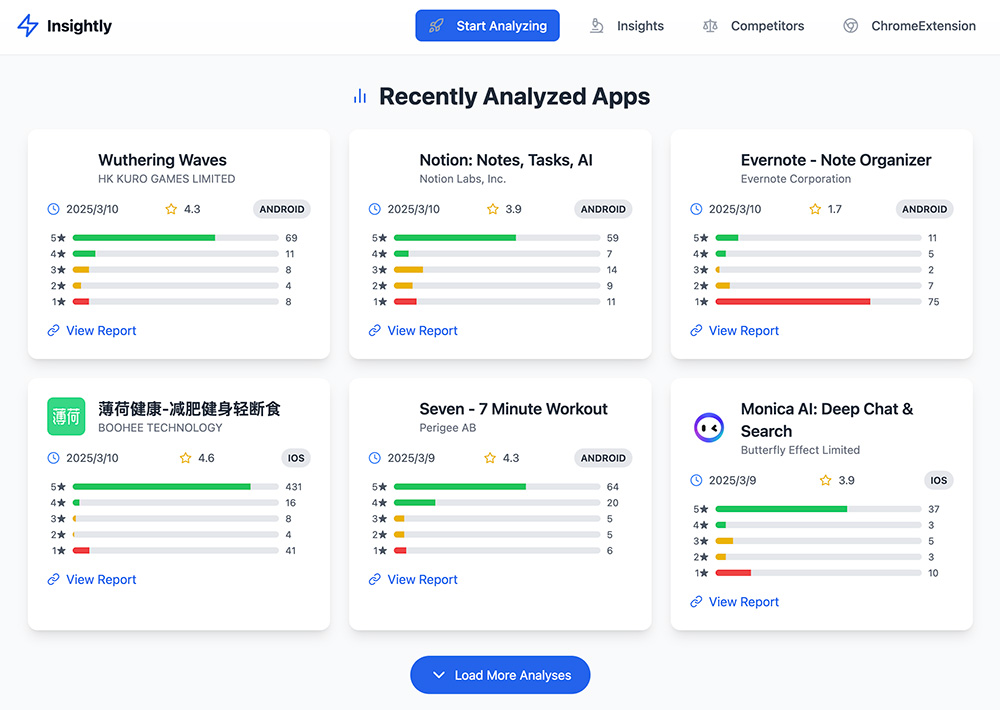This screenshot has height=710, width=1000.
Task: Click the Monica AI app icon
Action: [709, 427]
